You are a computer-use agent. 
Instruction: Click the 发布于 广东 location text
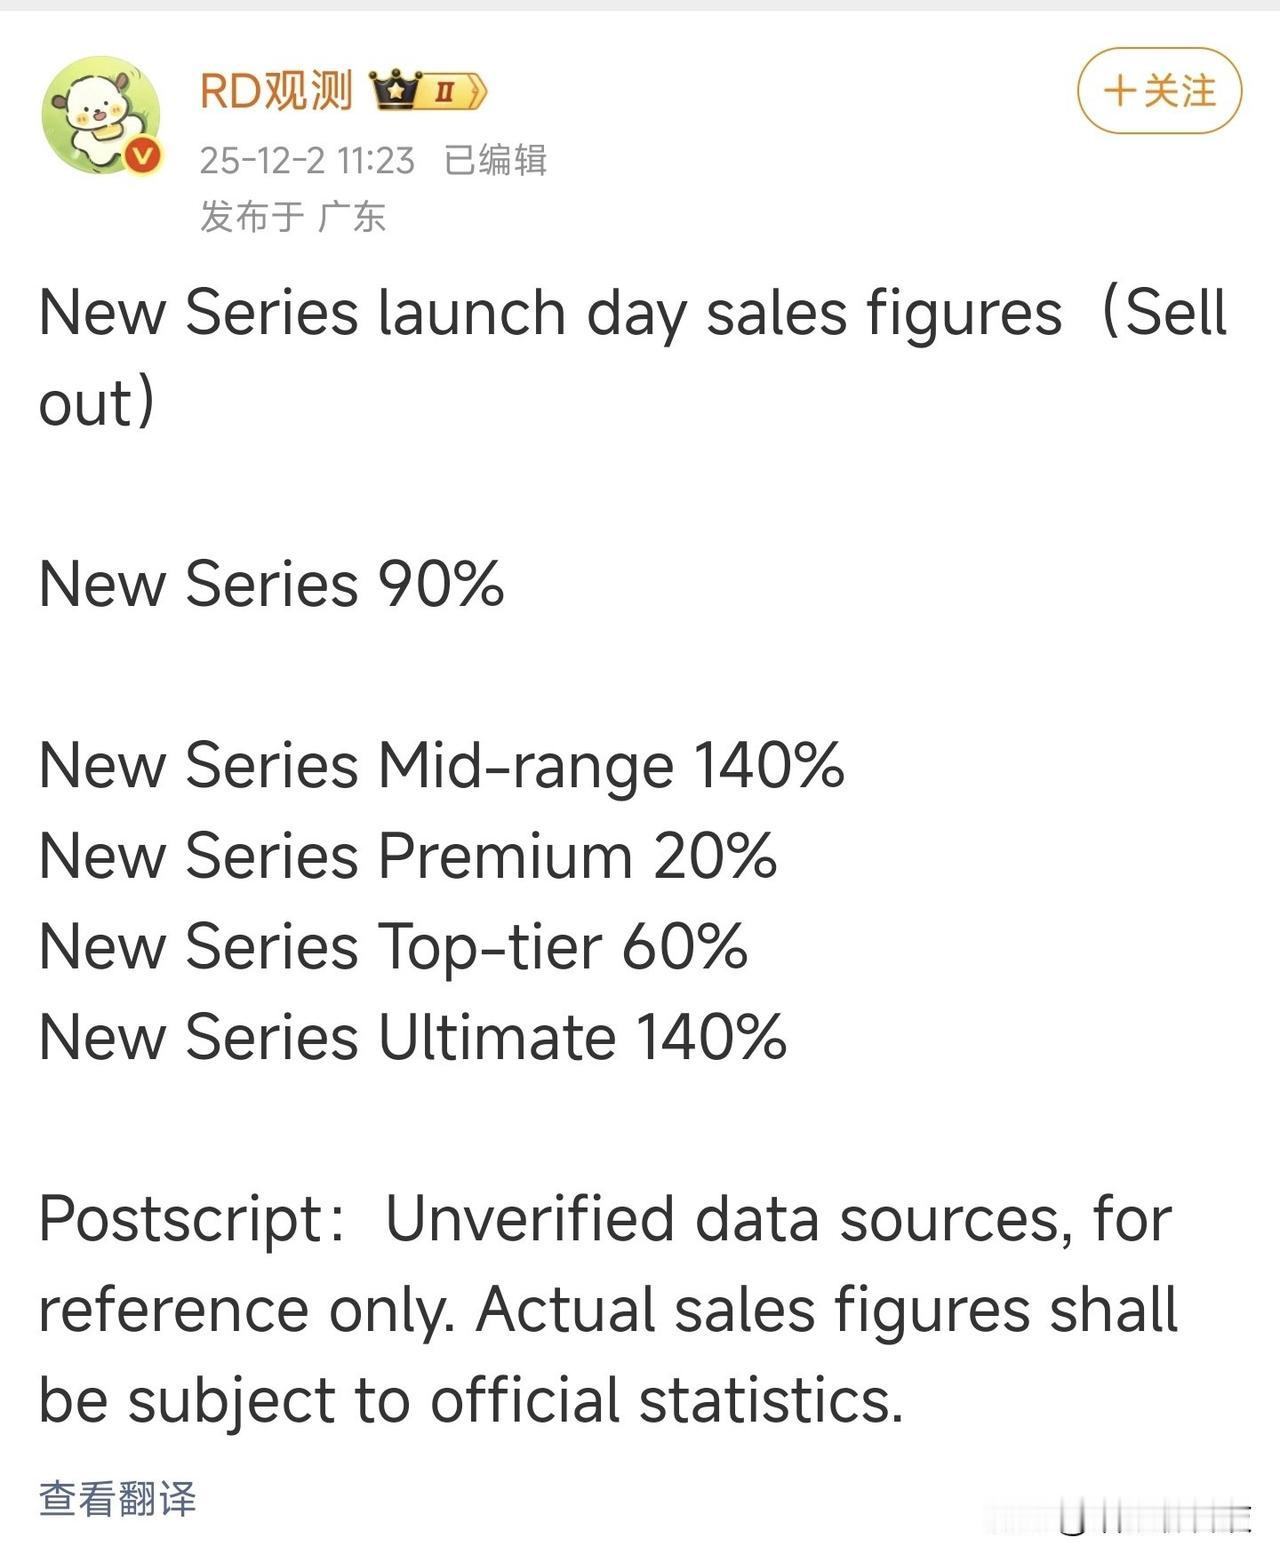[292, 216]
